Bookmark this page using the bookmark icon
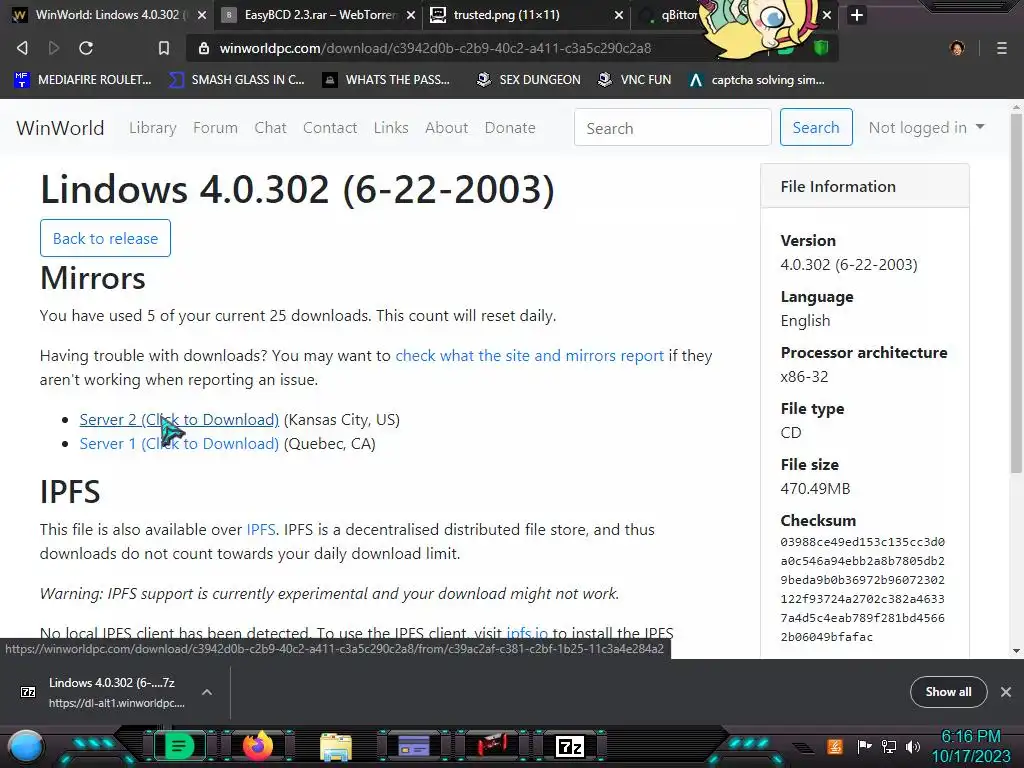 (164, 48)
